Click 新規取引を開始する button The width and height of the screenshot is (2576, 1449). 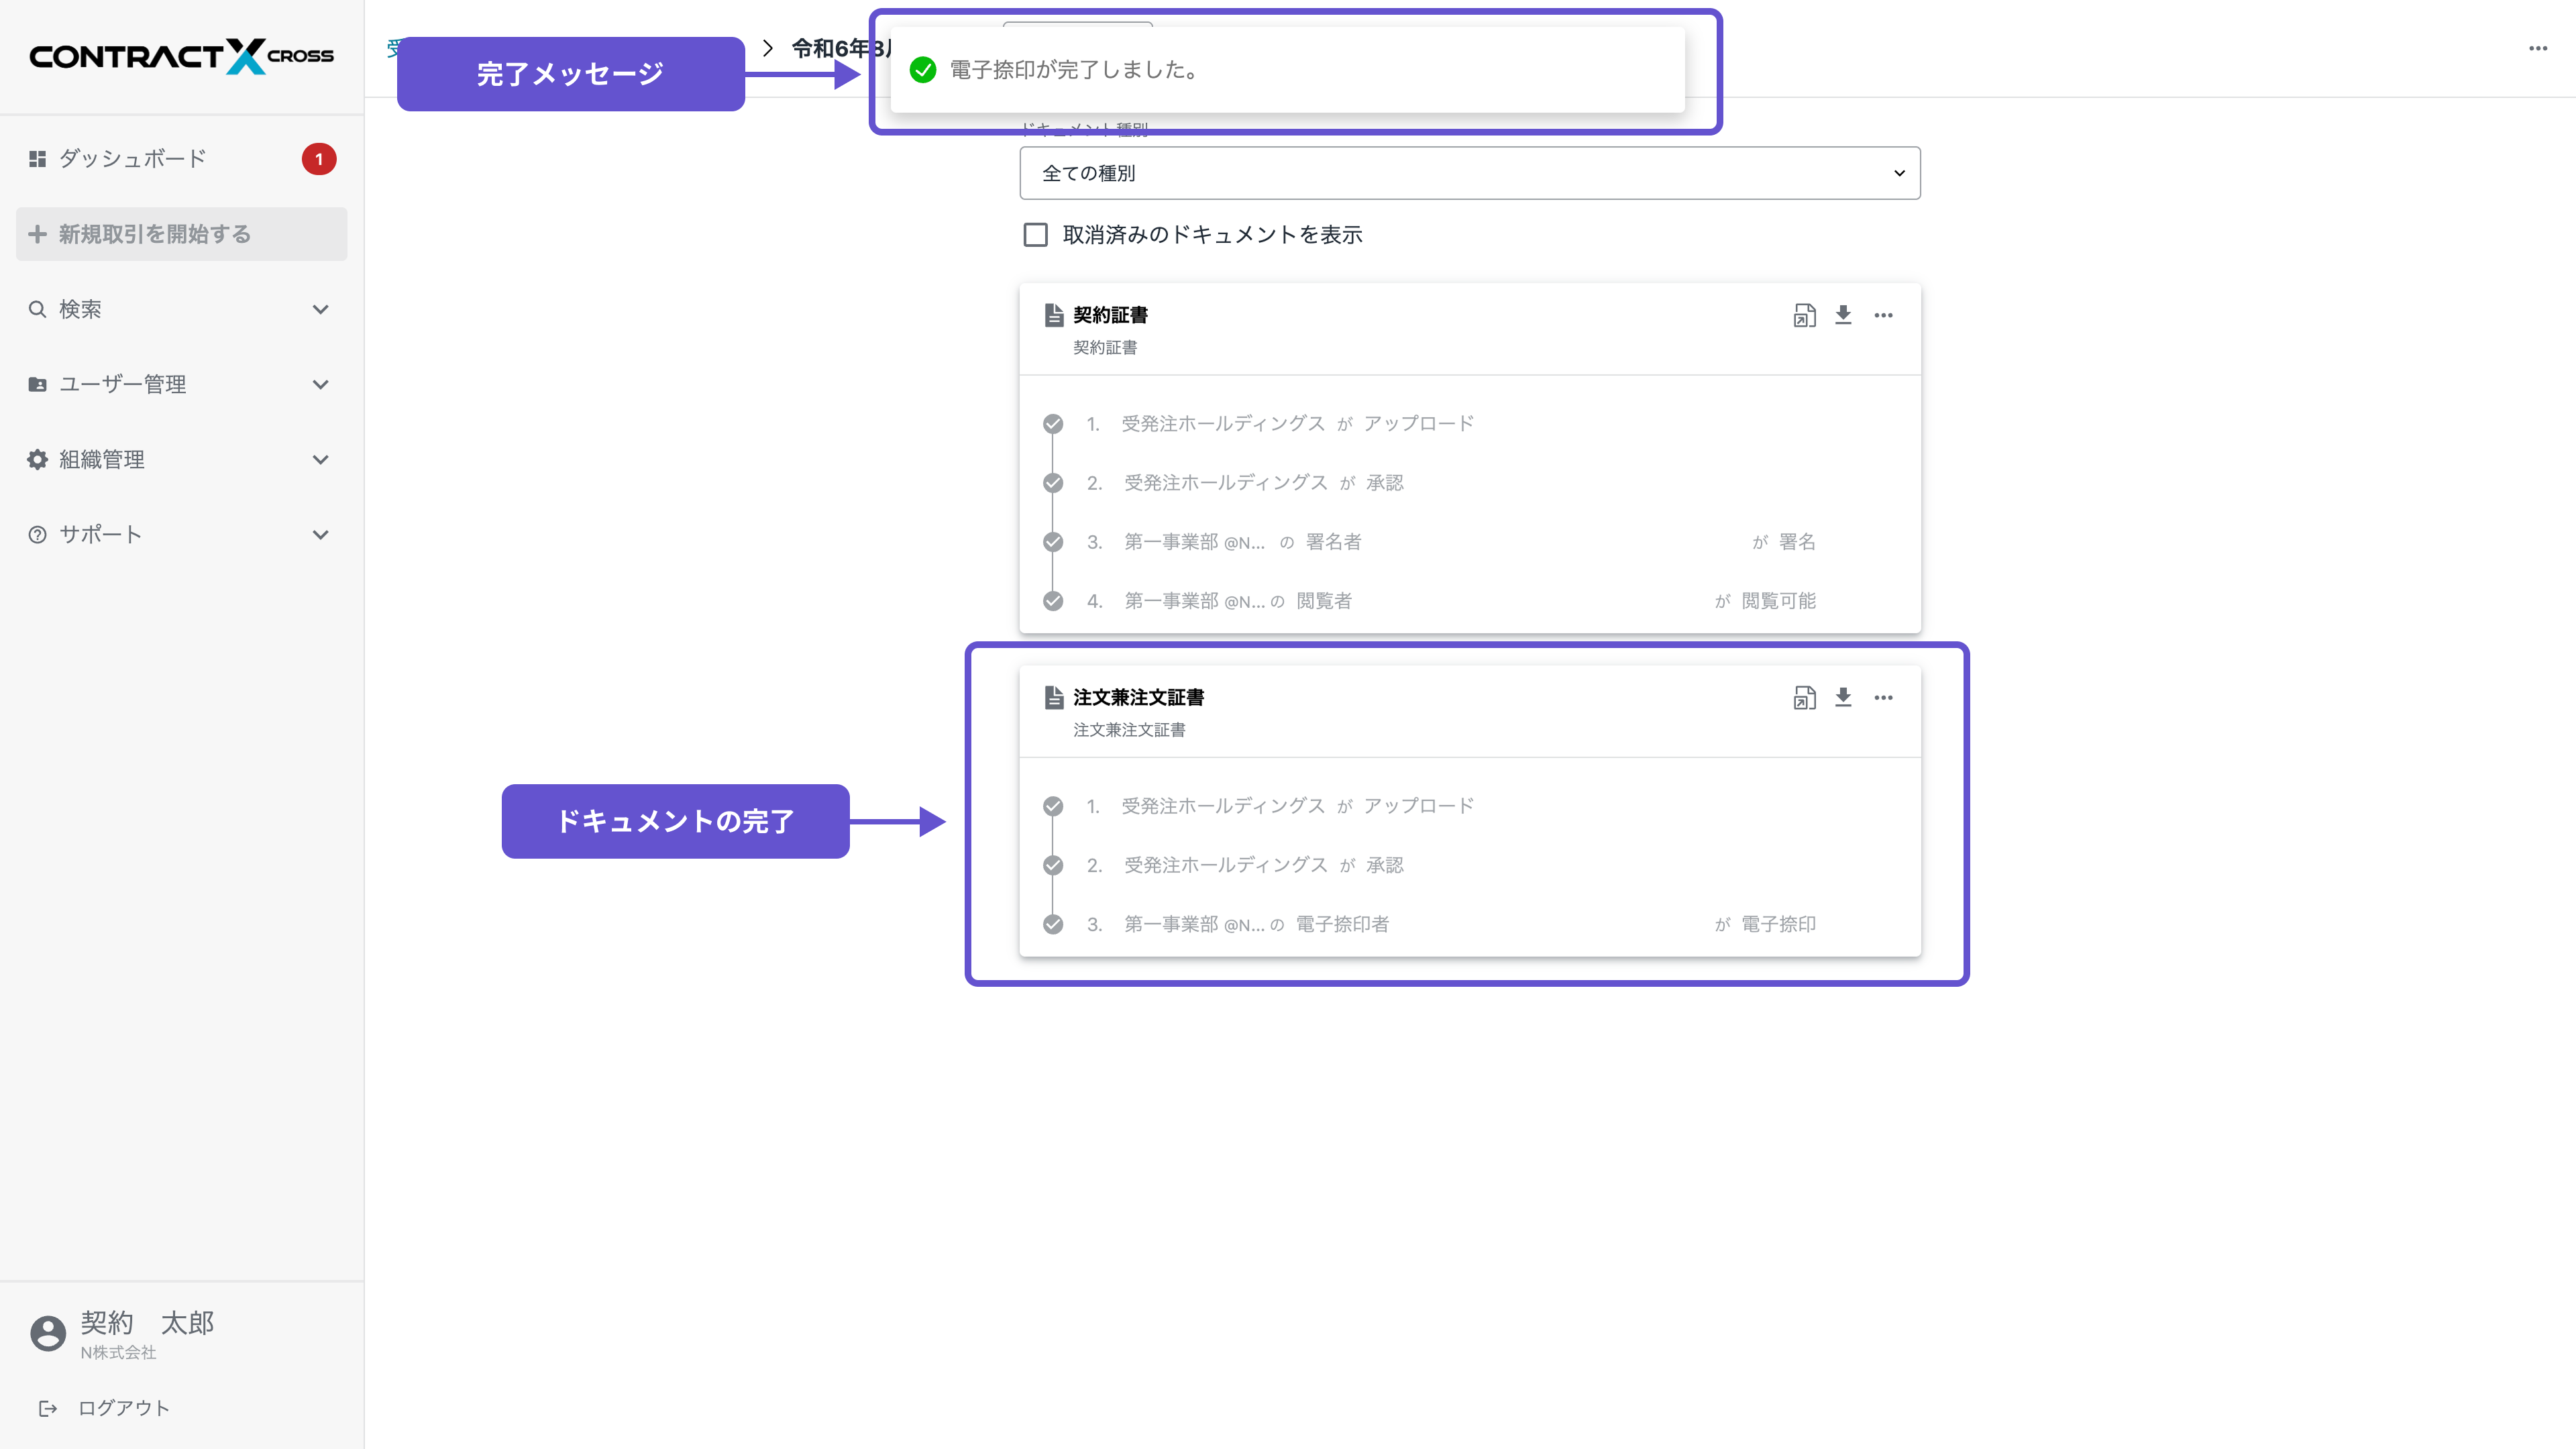pos(181,234)
